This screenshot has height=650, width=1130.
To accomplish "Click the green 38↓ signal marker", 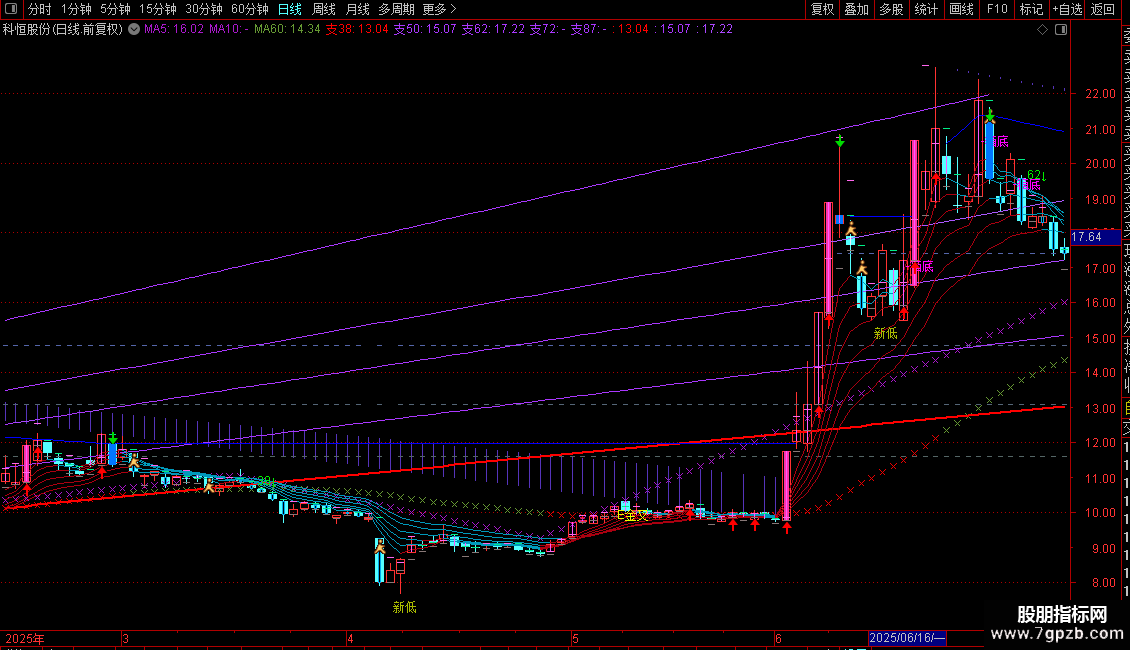I will (267, 481).
